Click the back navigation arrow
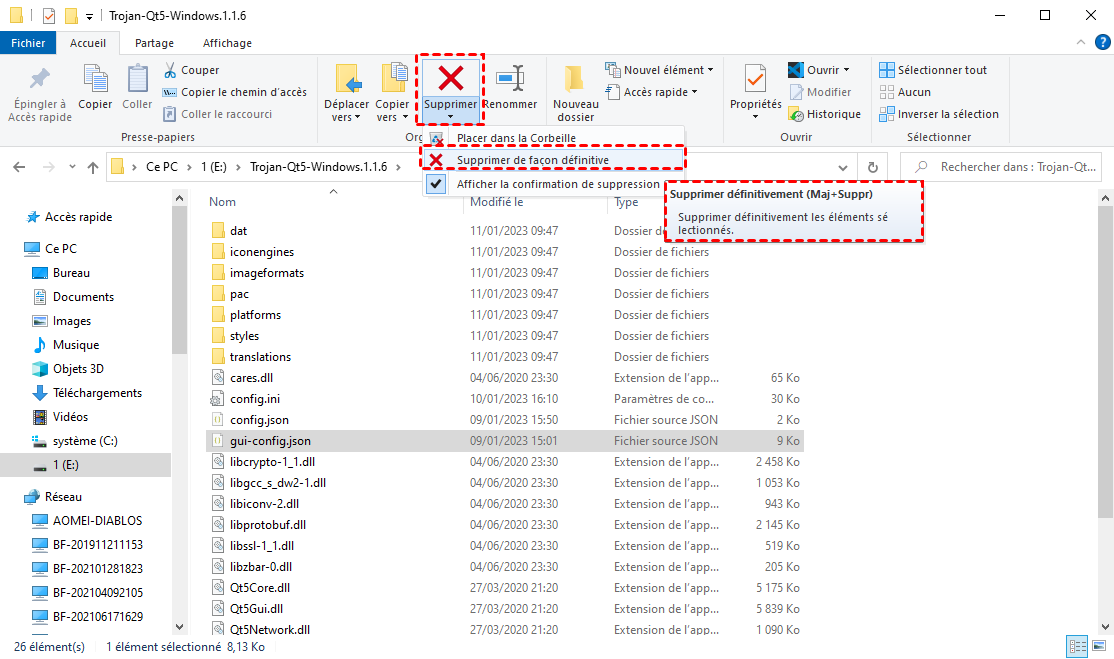This screenshot has width=1114, height=659. pos(19,167)
